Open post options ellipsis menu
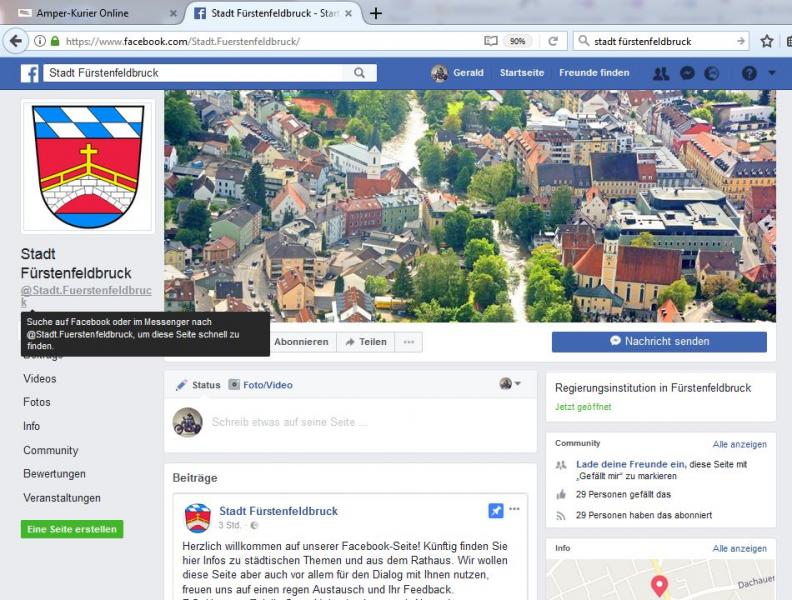 514,509
